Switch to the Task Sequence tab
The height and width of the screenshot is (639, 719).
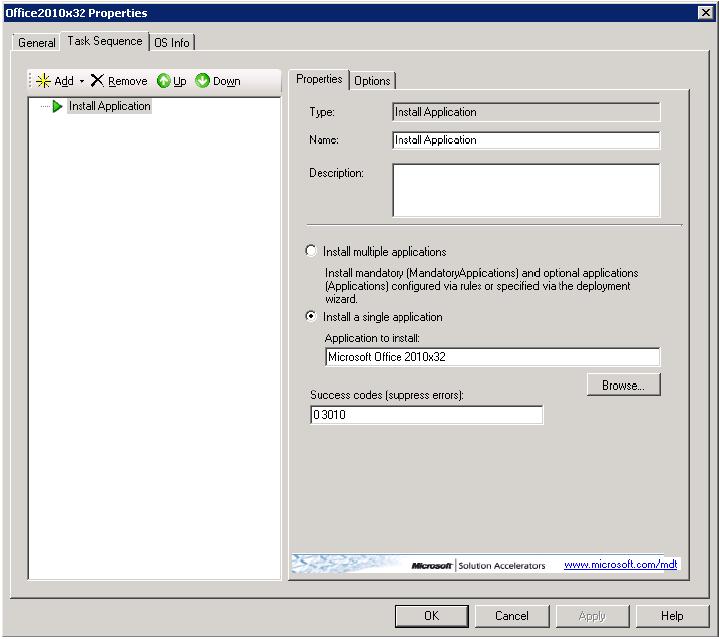(105, 41)
